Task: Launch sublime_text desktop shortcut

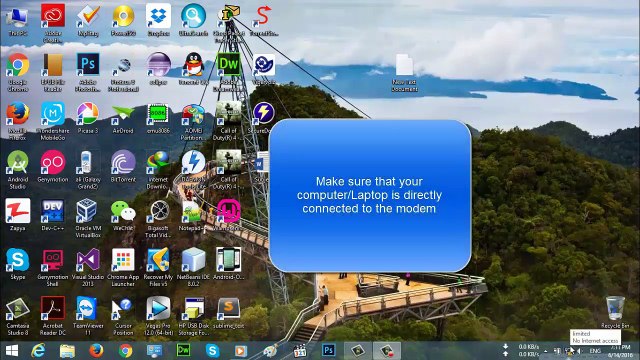Action: 229,313
